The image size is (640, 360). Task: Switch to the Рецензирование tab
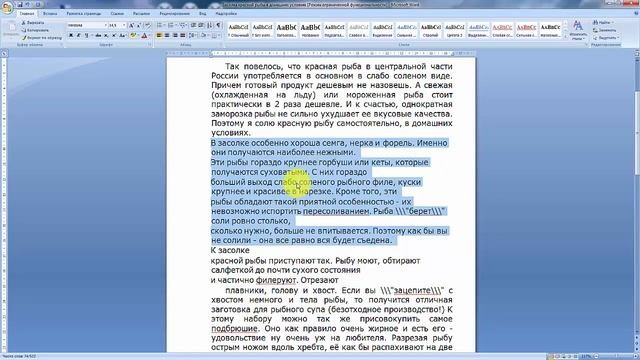point(175,13)
